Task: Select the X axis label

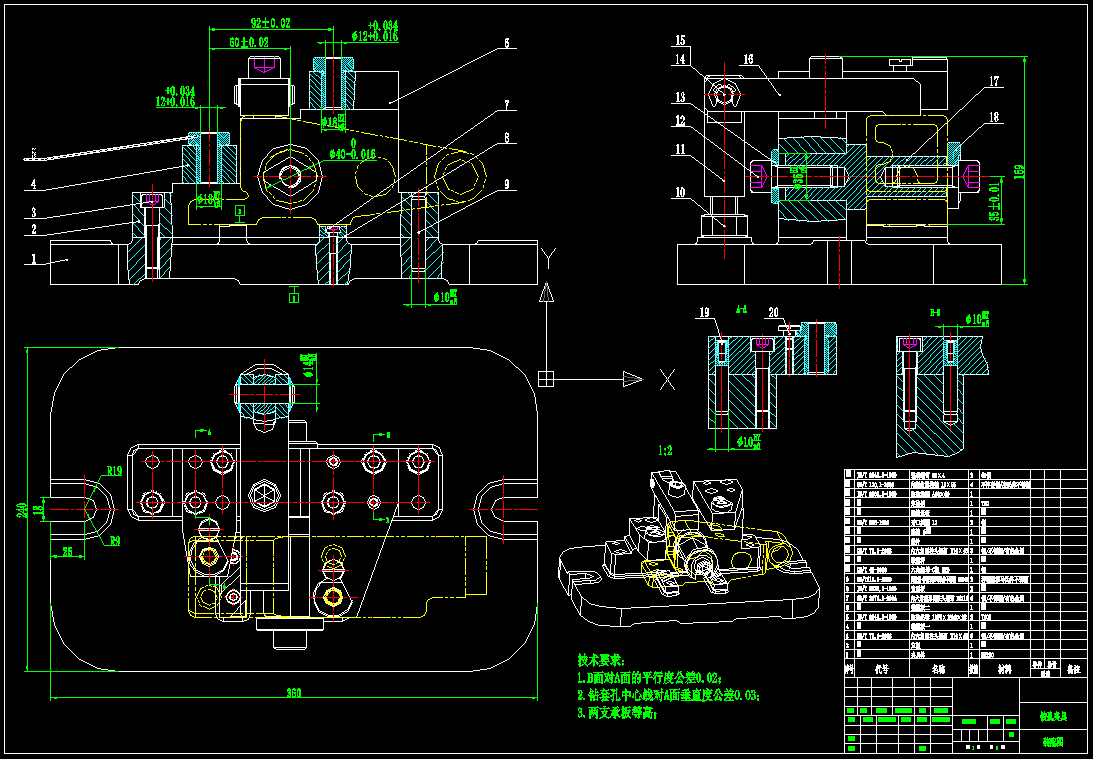Action: coord(667,379)
